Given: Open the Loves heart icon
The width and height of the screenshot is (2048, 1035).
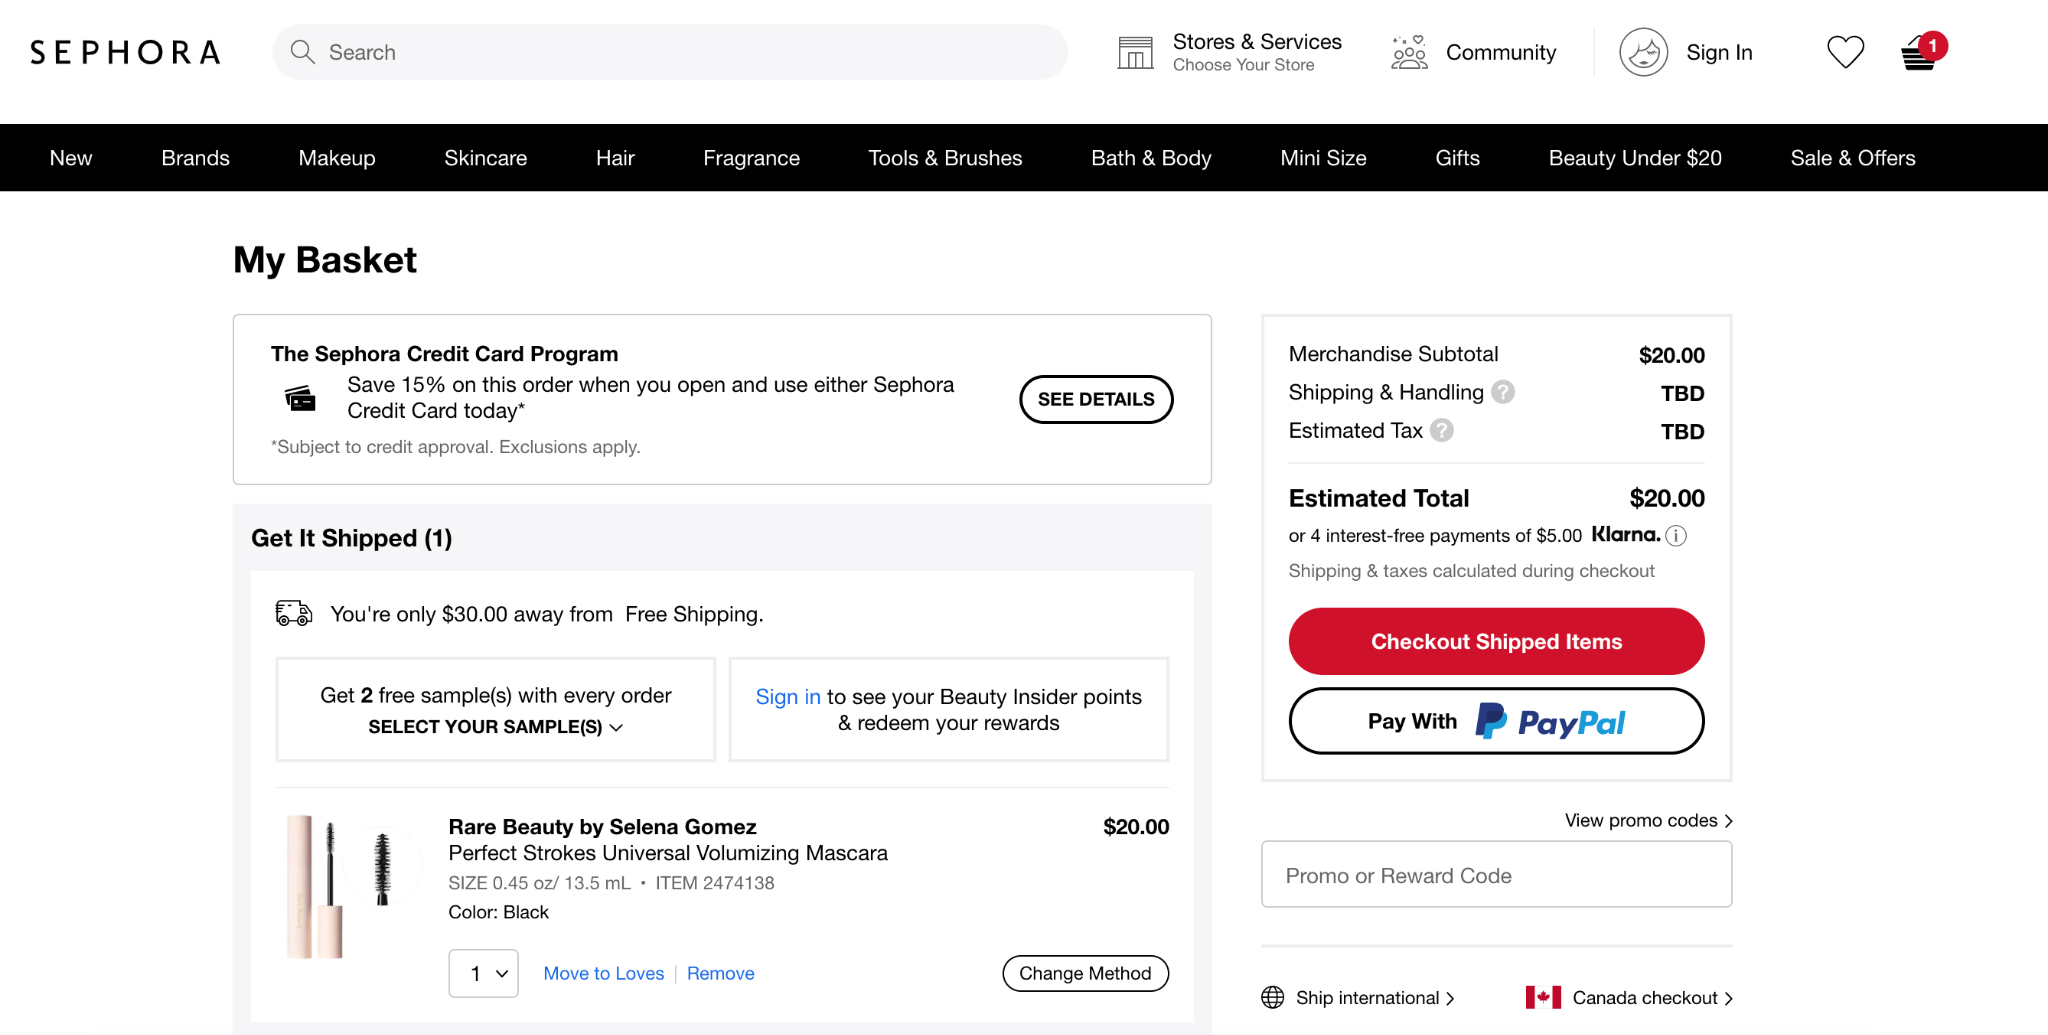Looking at the screenshot, I should pos(1845,51).
